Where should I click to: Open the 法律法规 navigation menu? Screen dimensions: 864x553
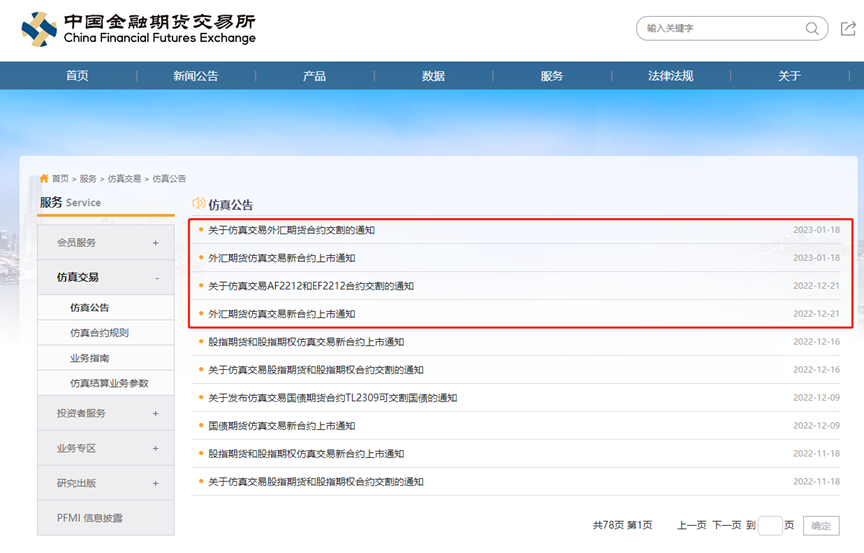670,76
